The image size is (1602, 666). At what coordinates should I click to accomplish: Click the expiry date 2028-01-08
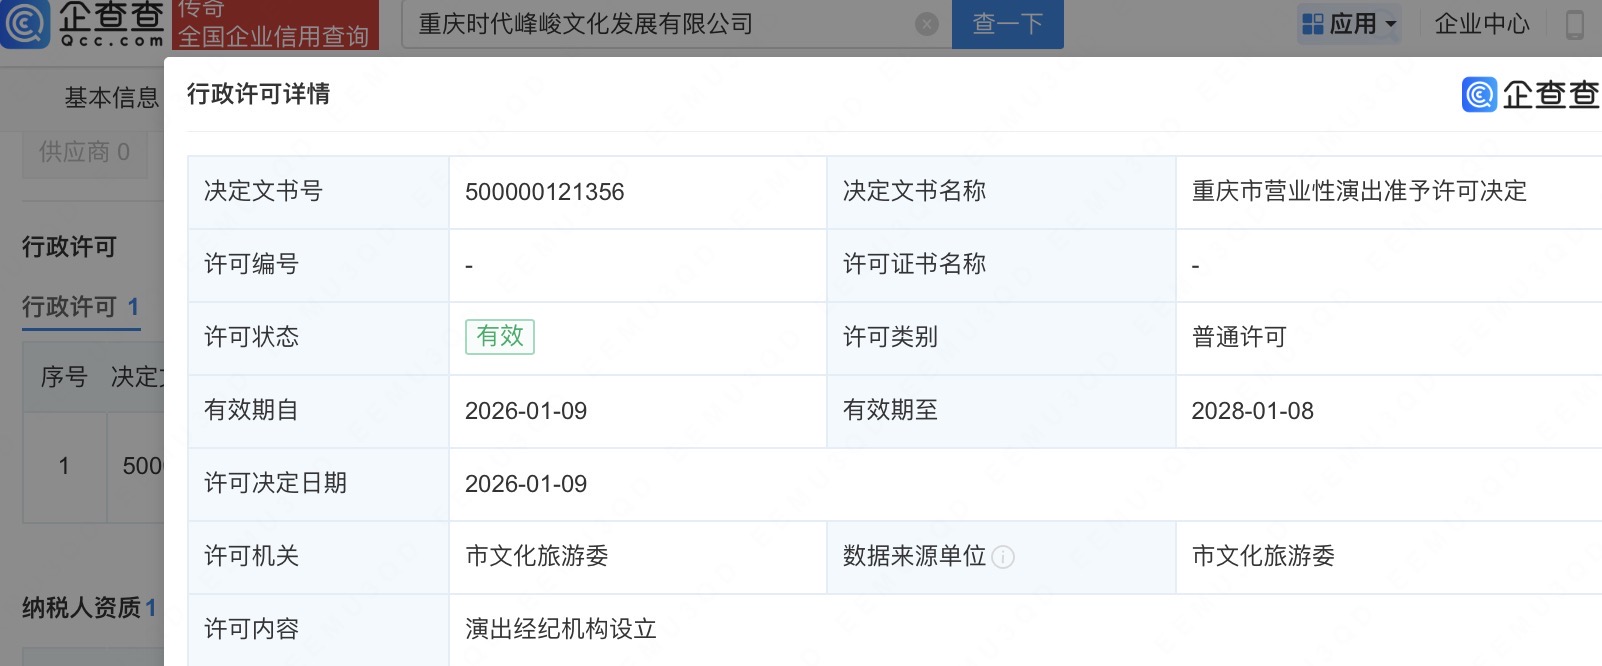(1253, 411)
